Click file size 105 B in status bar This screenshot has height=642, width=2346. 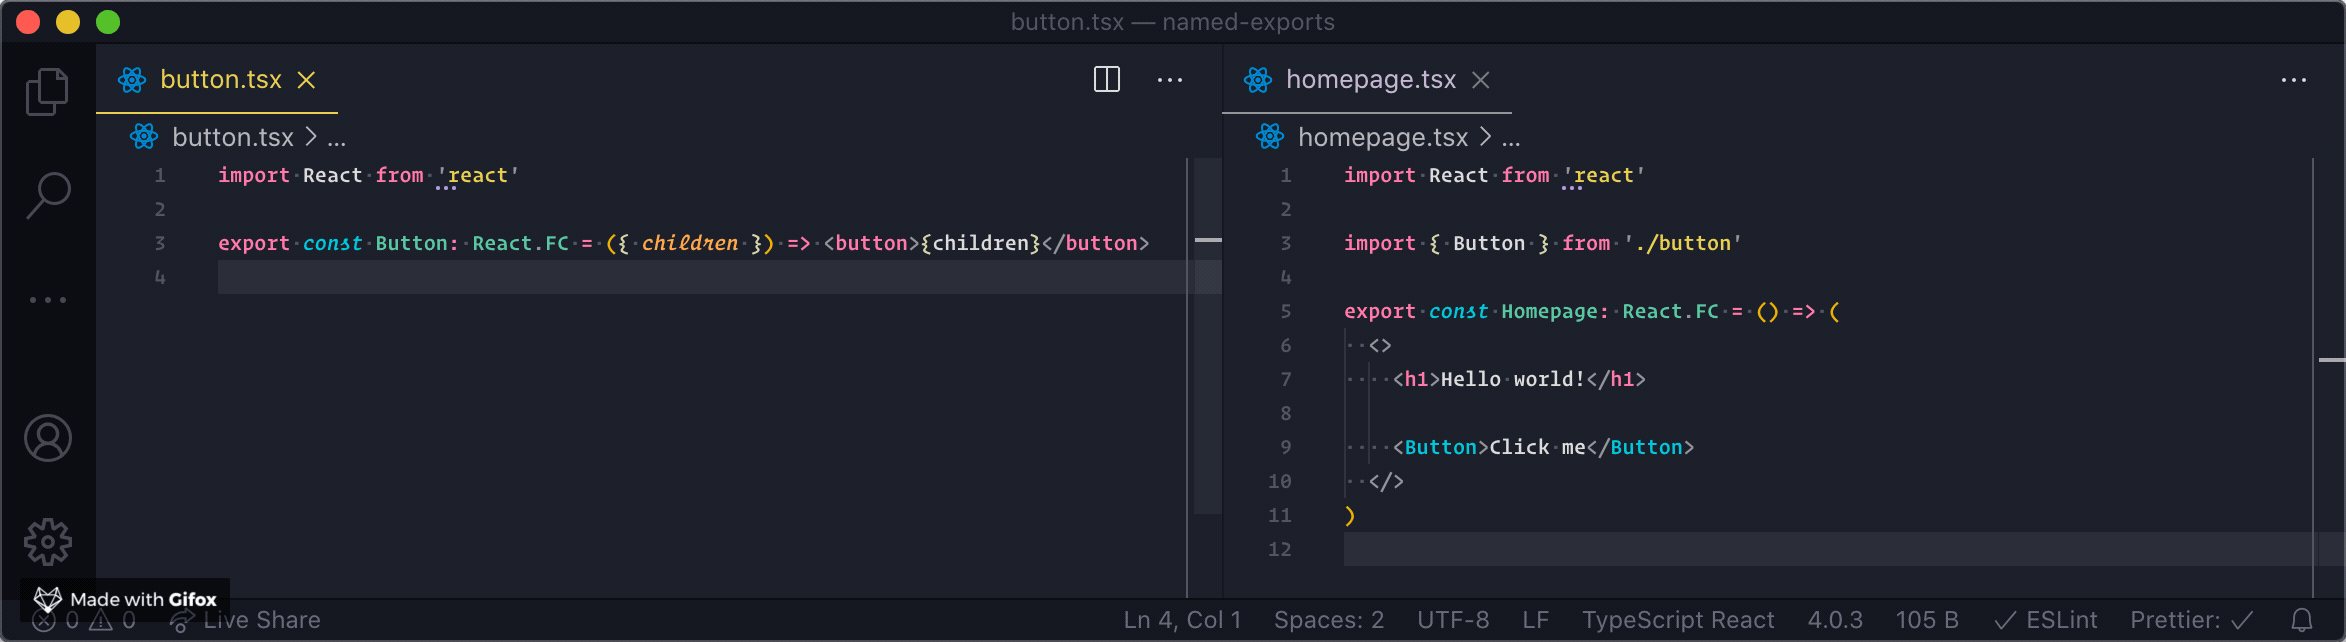pyautogui.click(x=1927, y=620)
